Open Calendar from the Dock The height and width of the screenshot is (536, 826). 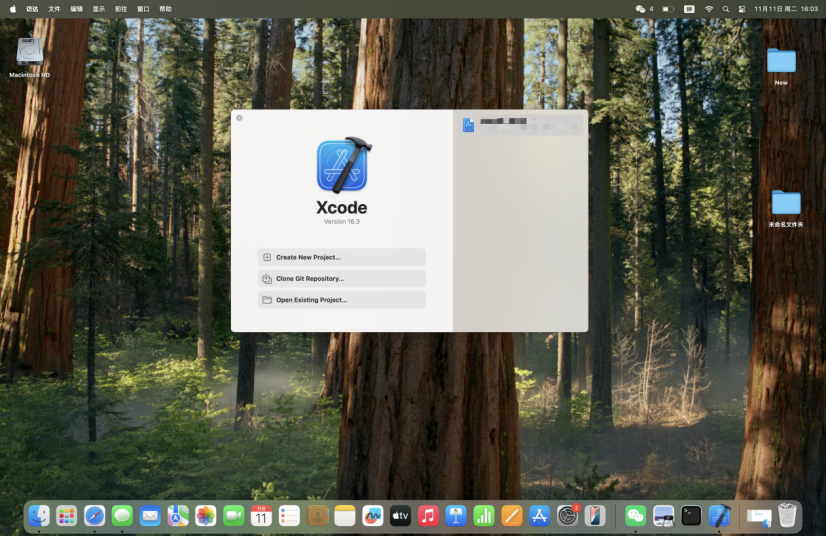[261, 516]
